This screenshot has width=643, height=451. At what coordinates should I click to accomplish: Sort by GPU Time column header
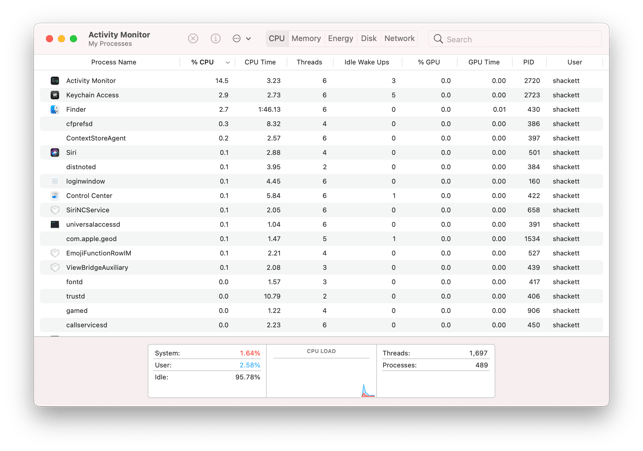(x=484, y=62)
